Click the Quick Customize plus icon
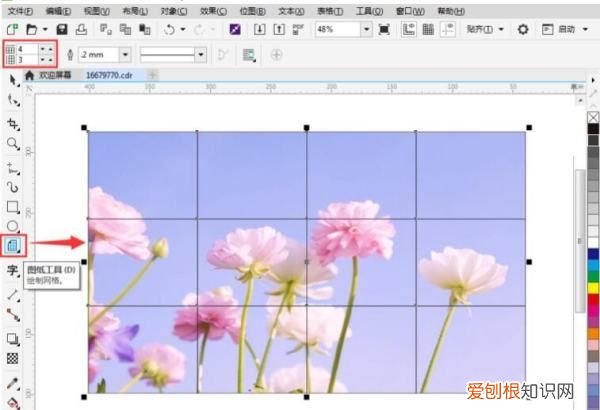 click(x=276, y=55)
